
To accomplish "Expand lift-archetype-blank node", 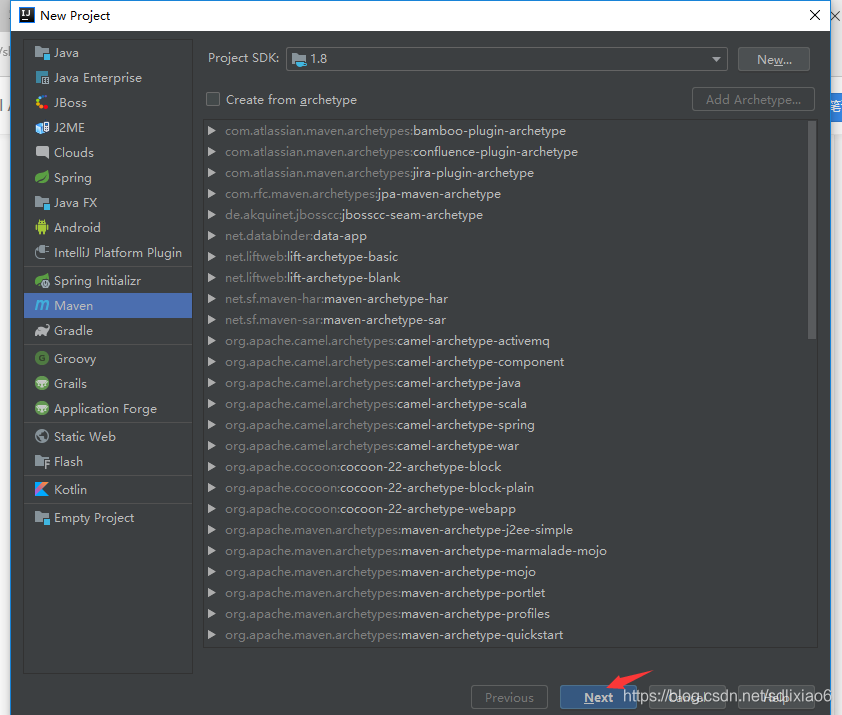I will click(212, 277).
